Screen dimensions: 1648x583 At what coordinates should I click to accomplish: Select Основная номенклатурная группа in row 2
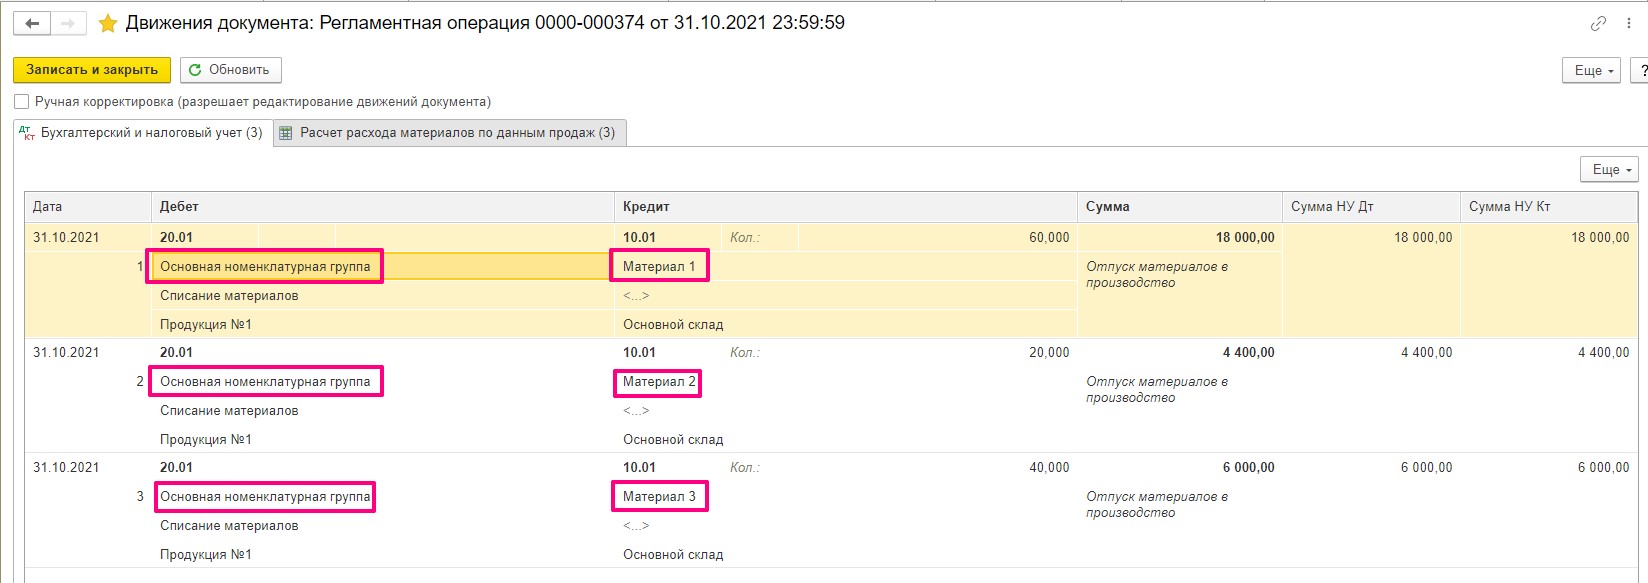click(x=265, y=382)
